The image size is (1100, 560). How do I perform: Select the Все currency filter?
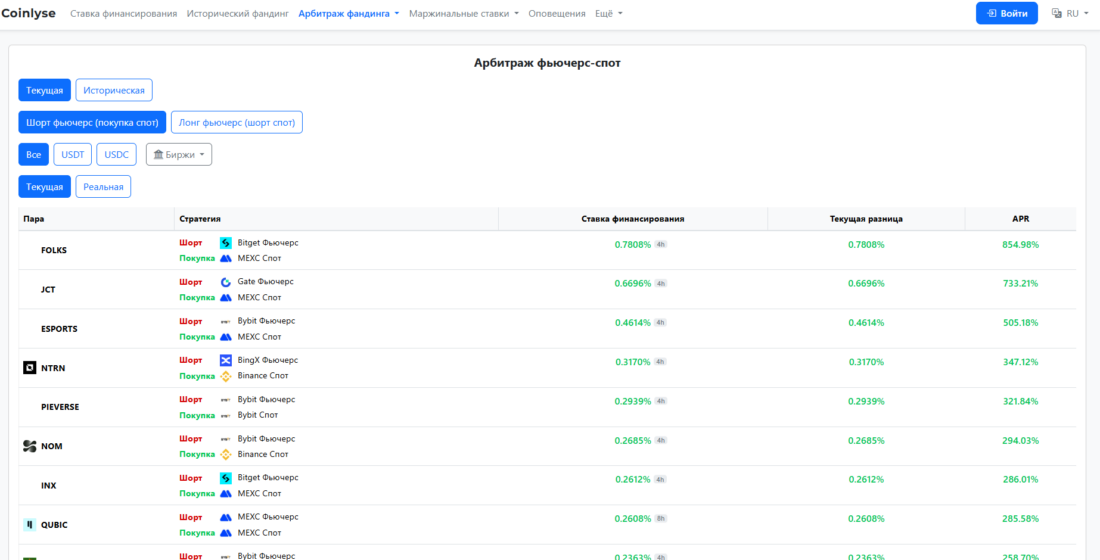pyautogui.click(x=34, y=154)
